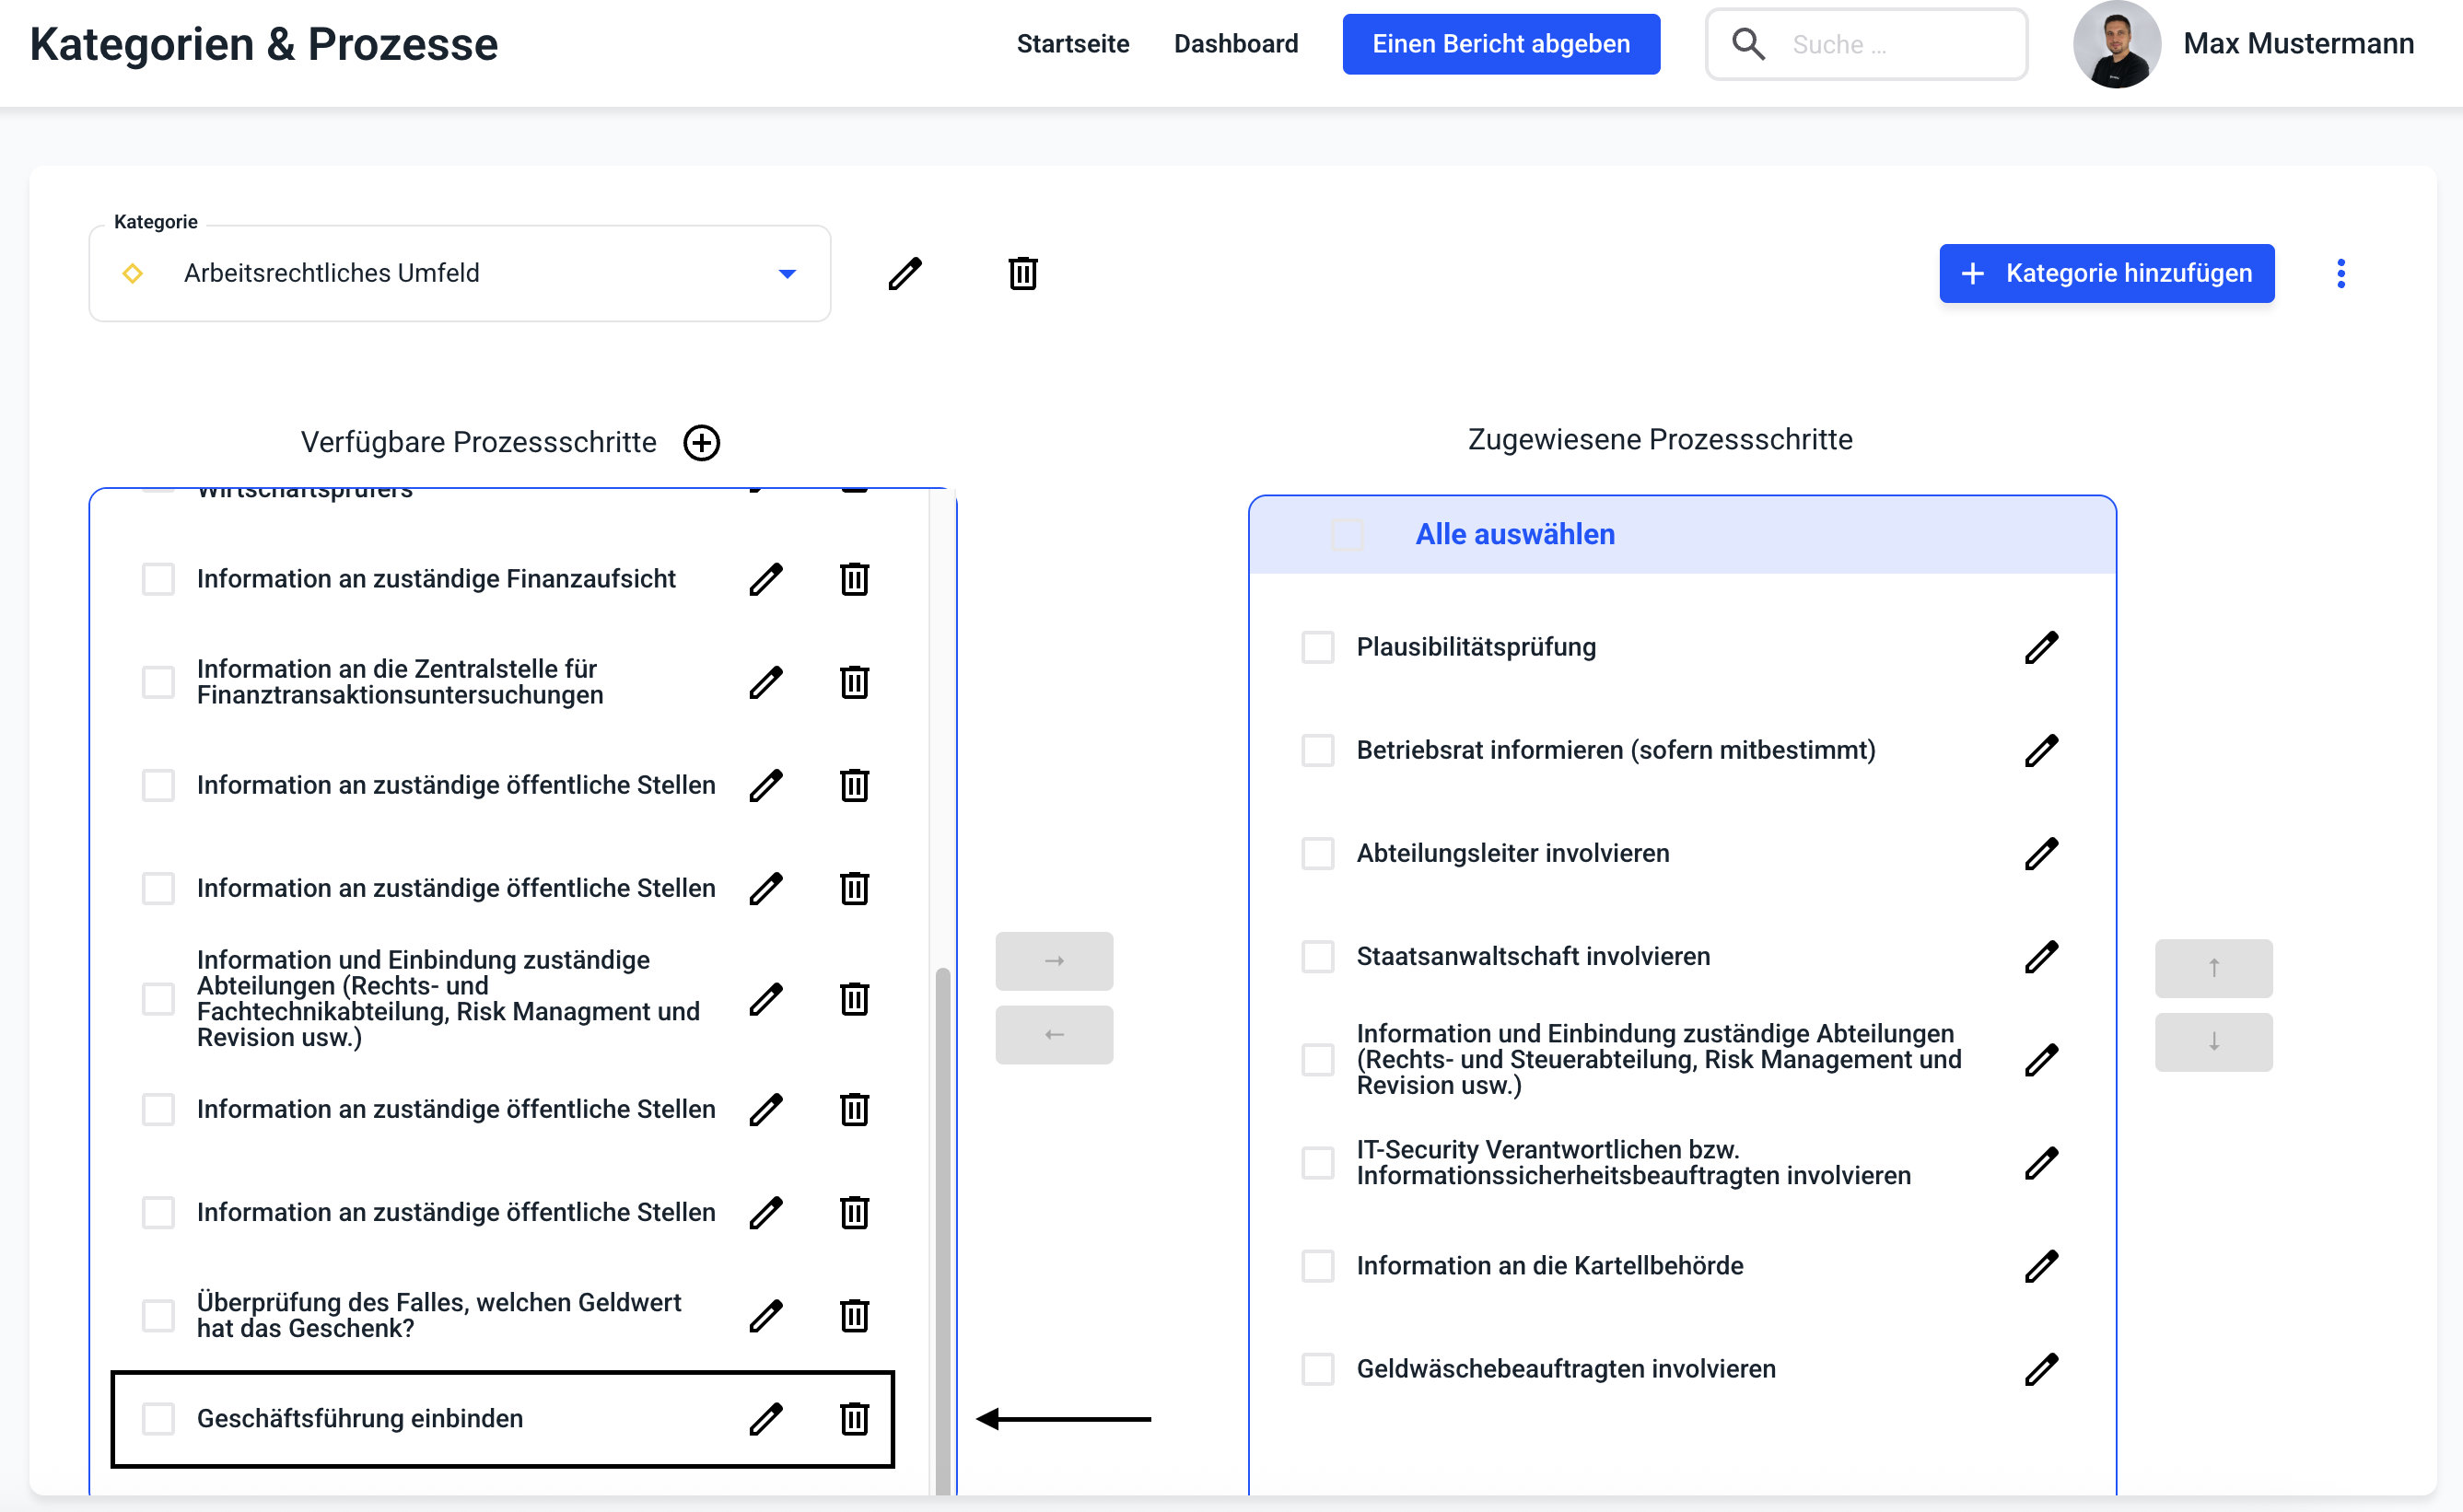Tick Abteilungsleiter involvieren checkbox
This screenshot has width=2463, height=1512.
[1317, 853]
